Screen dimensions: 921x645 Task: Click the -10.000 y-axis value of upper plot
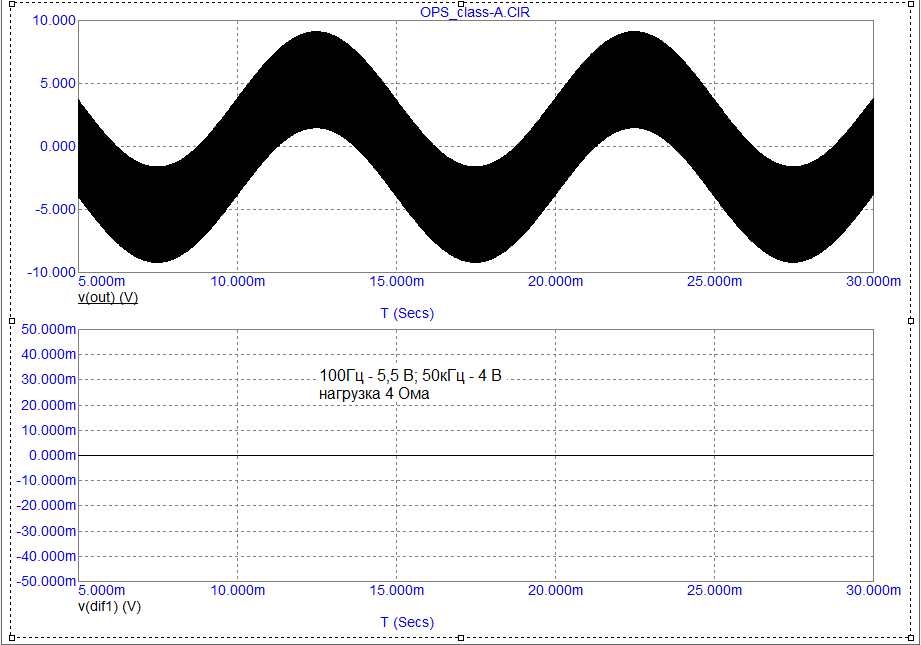(52, 273)
